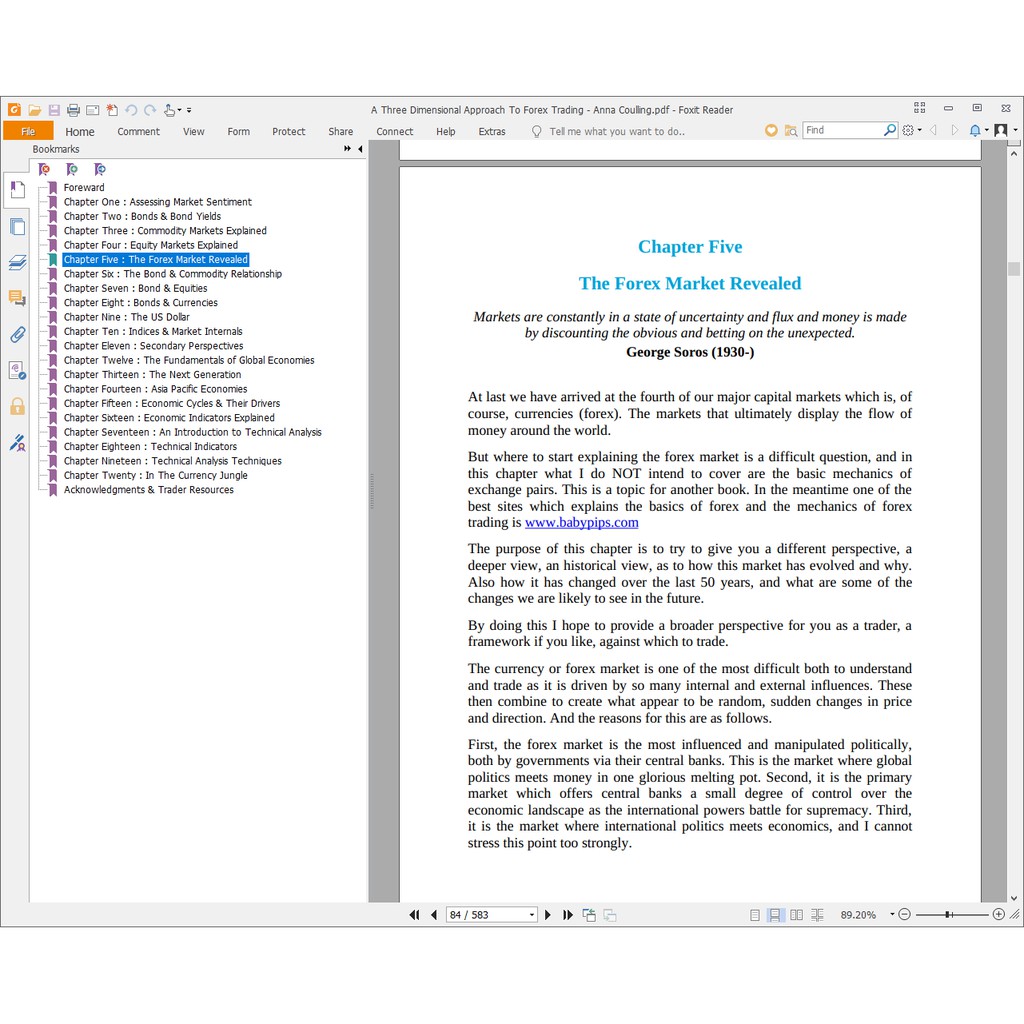Open the Security lock sidebar icon

pyautogui.click(x=18, y=406)
